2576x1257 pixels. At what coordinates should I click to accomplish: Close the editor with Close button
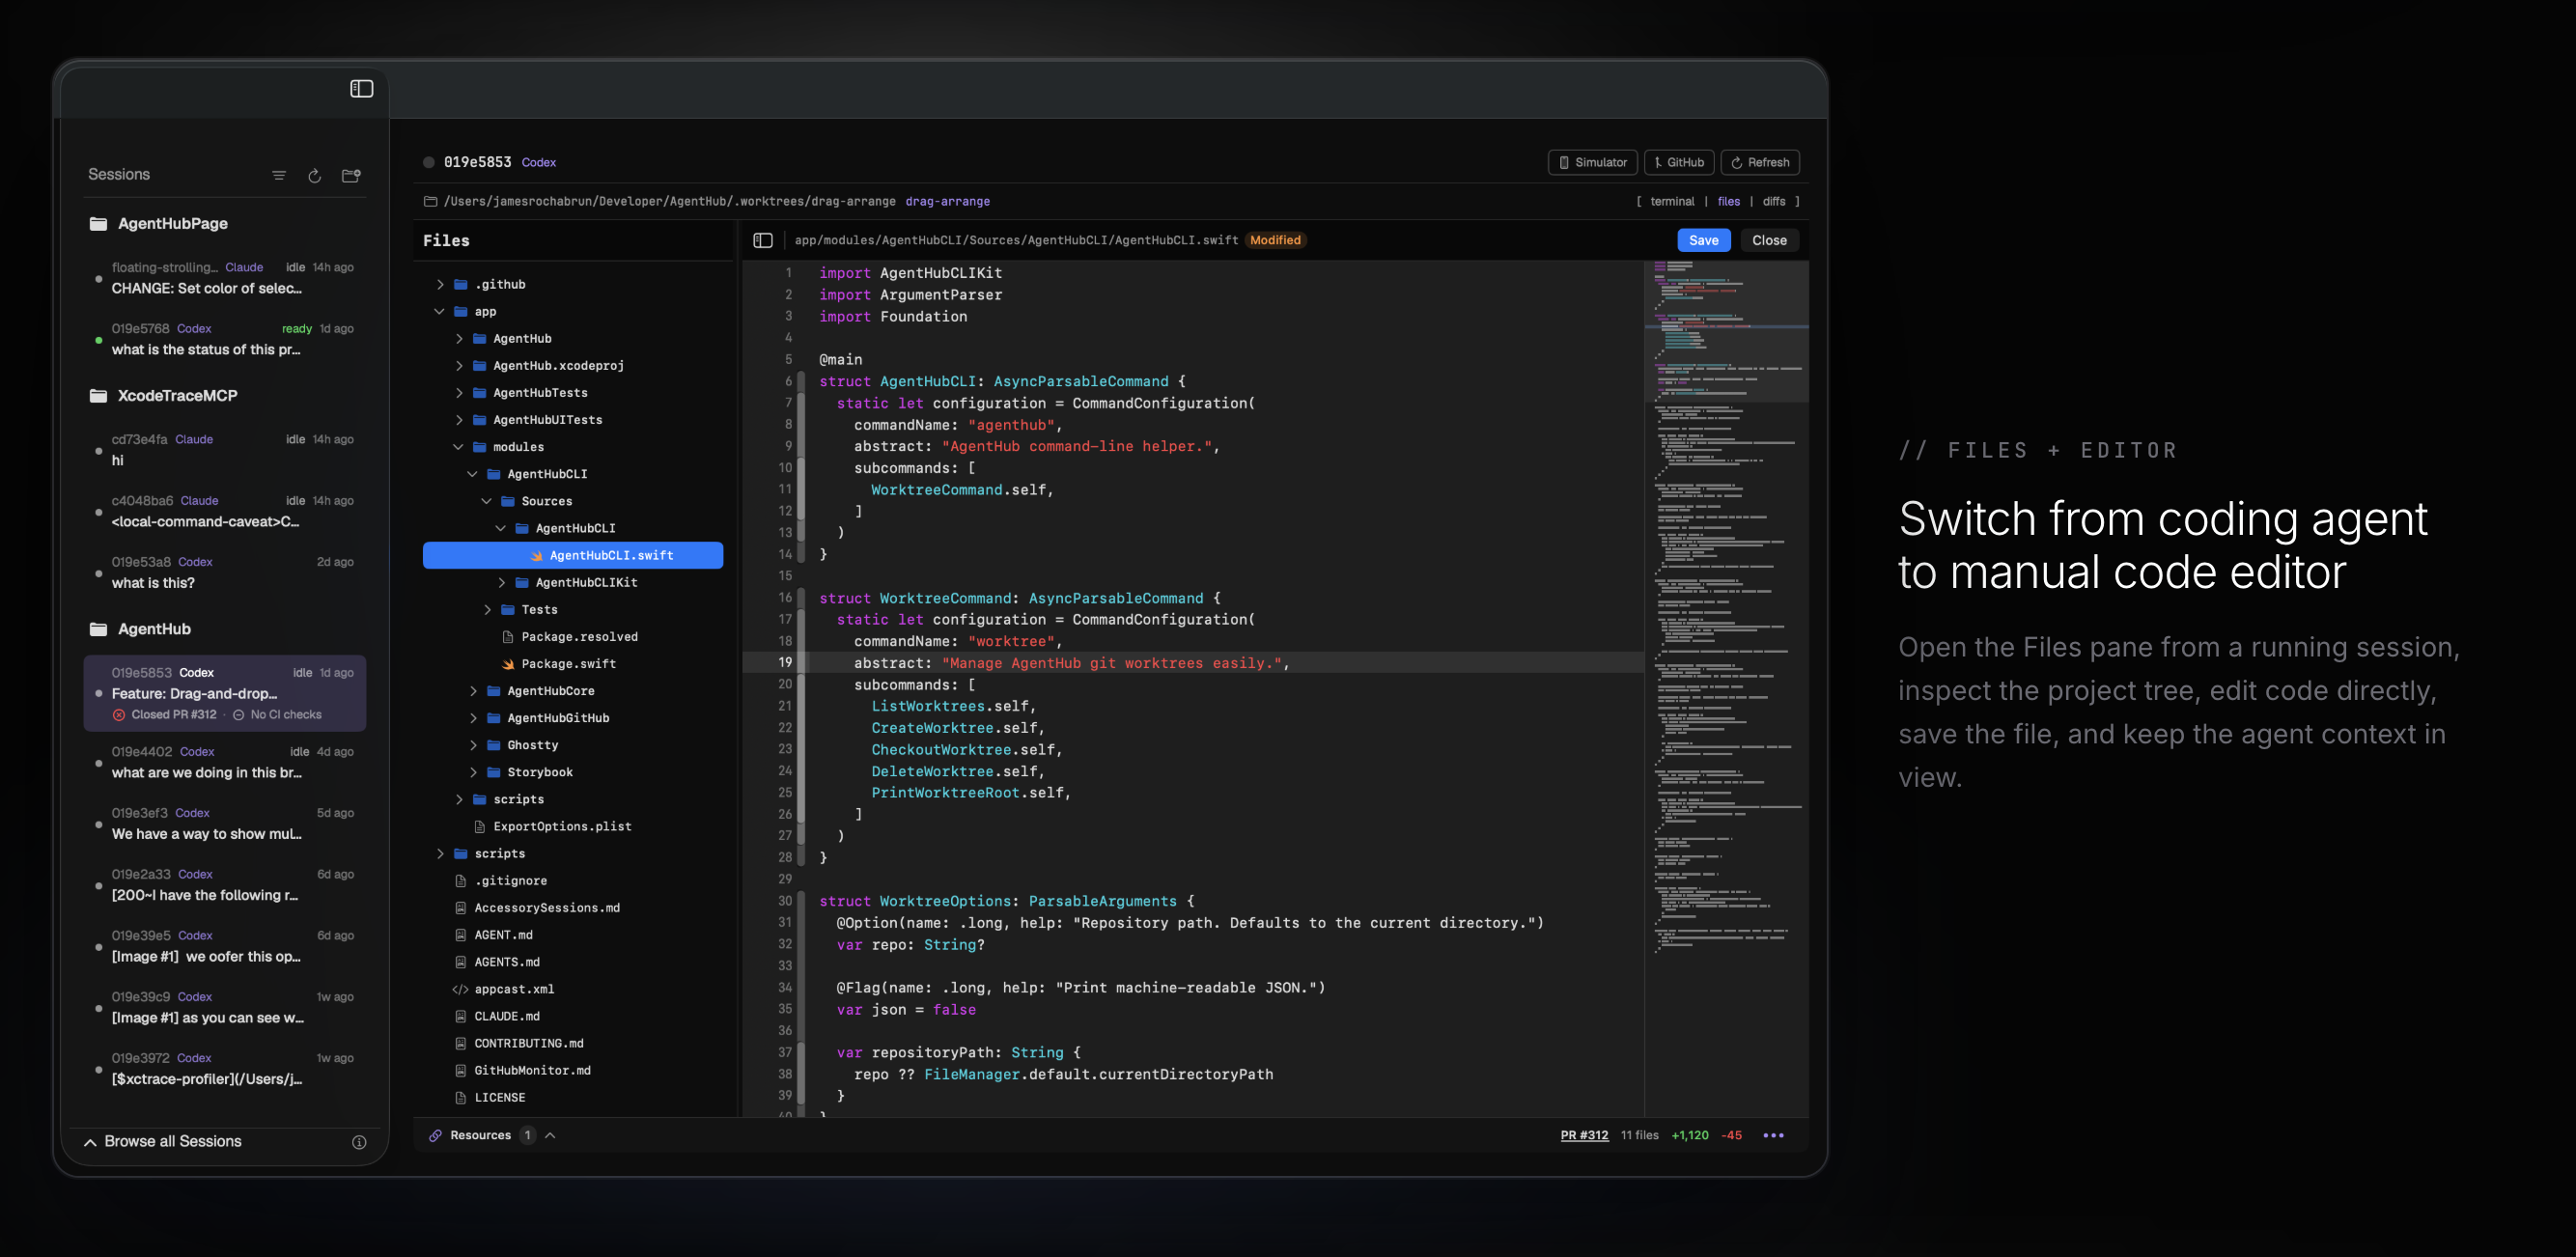tap(1769, 240)
